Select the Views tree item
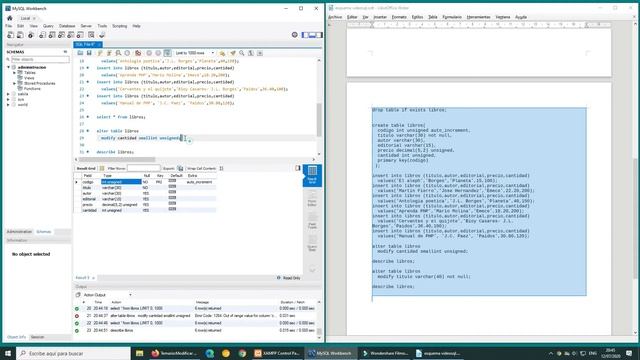This screenshot has height=360, width=640. pos(29,78)
